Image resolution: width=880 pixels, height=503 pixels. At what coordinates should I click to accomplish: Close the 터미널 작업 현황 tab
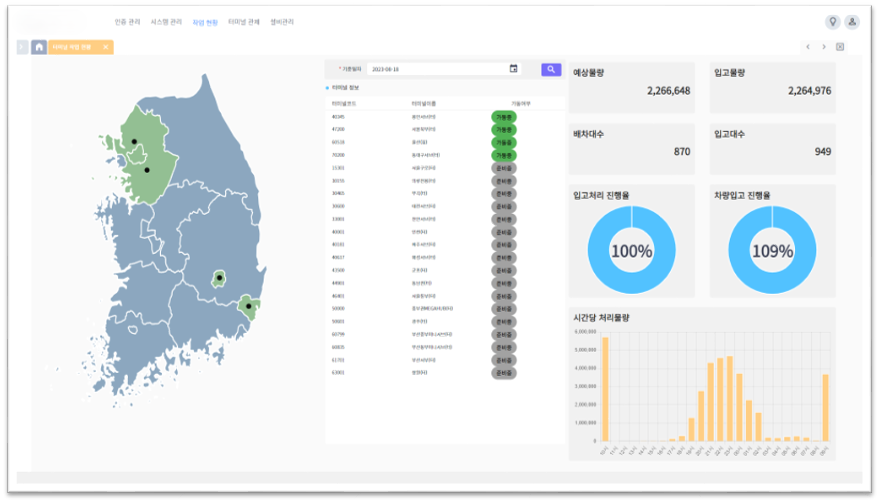(x=106, y=47)
